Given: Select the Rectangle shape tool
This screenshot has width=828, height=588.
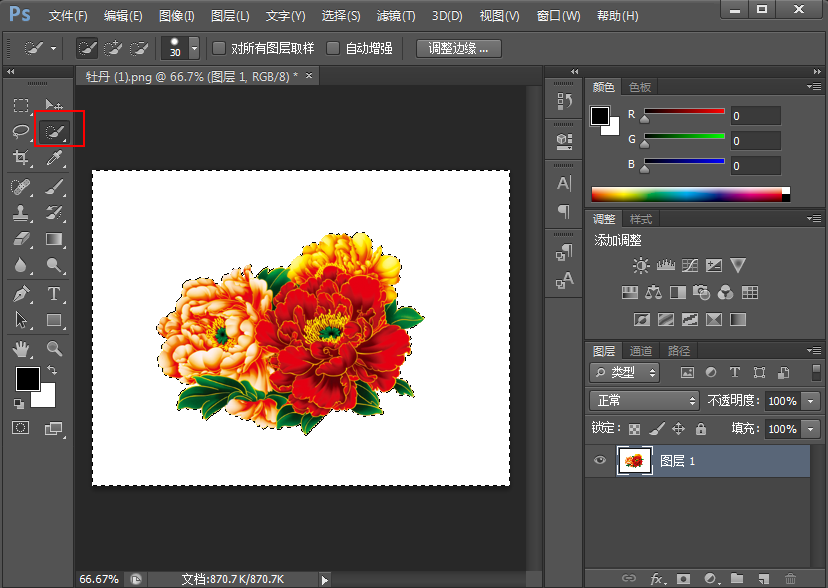Looking at the screenshot, I should click(53, 320).
